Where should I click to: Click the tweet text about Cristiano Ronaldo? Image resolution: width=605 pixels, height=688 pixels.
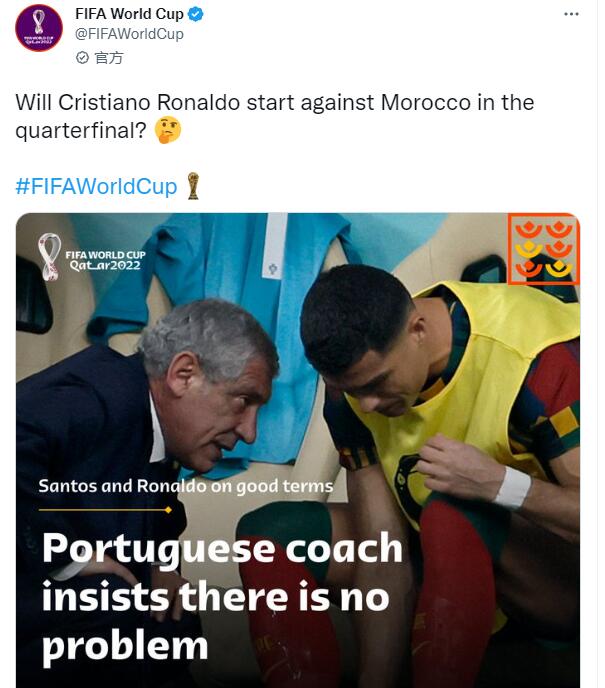coord(275,116)
